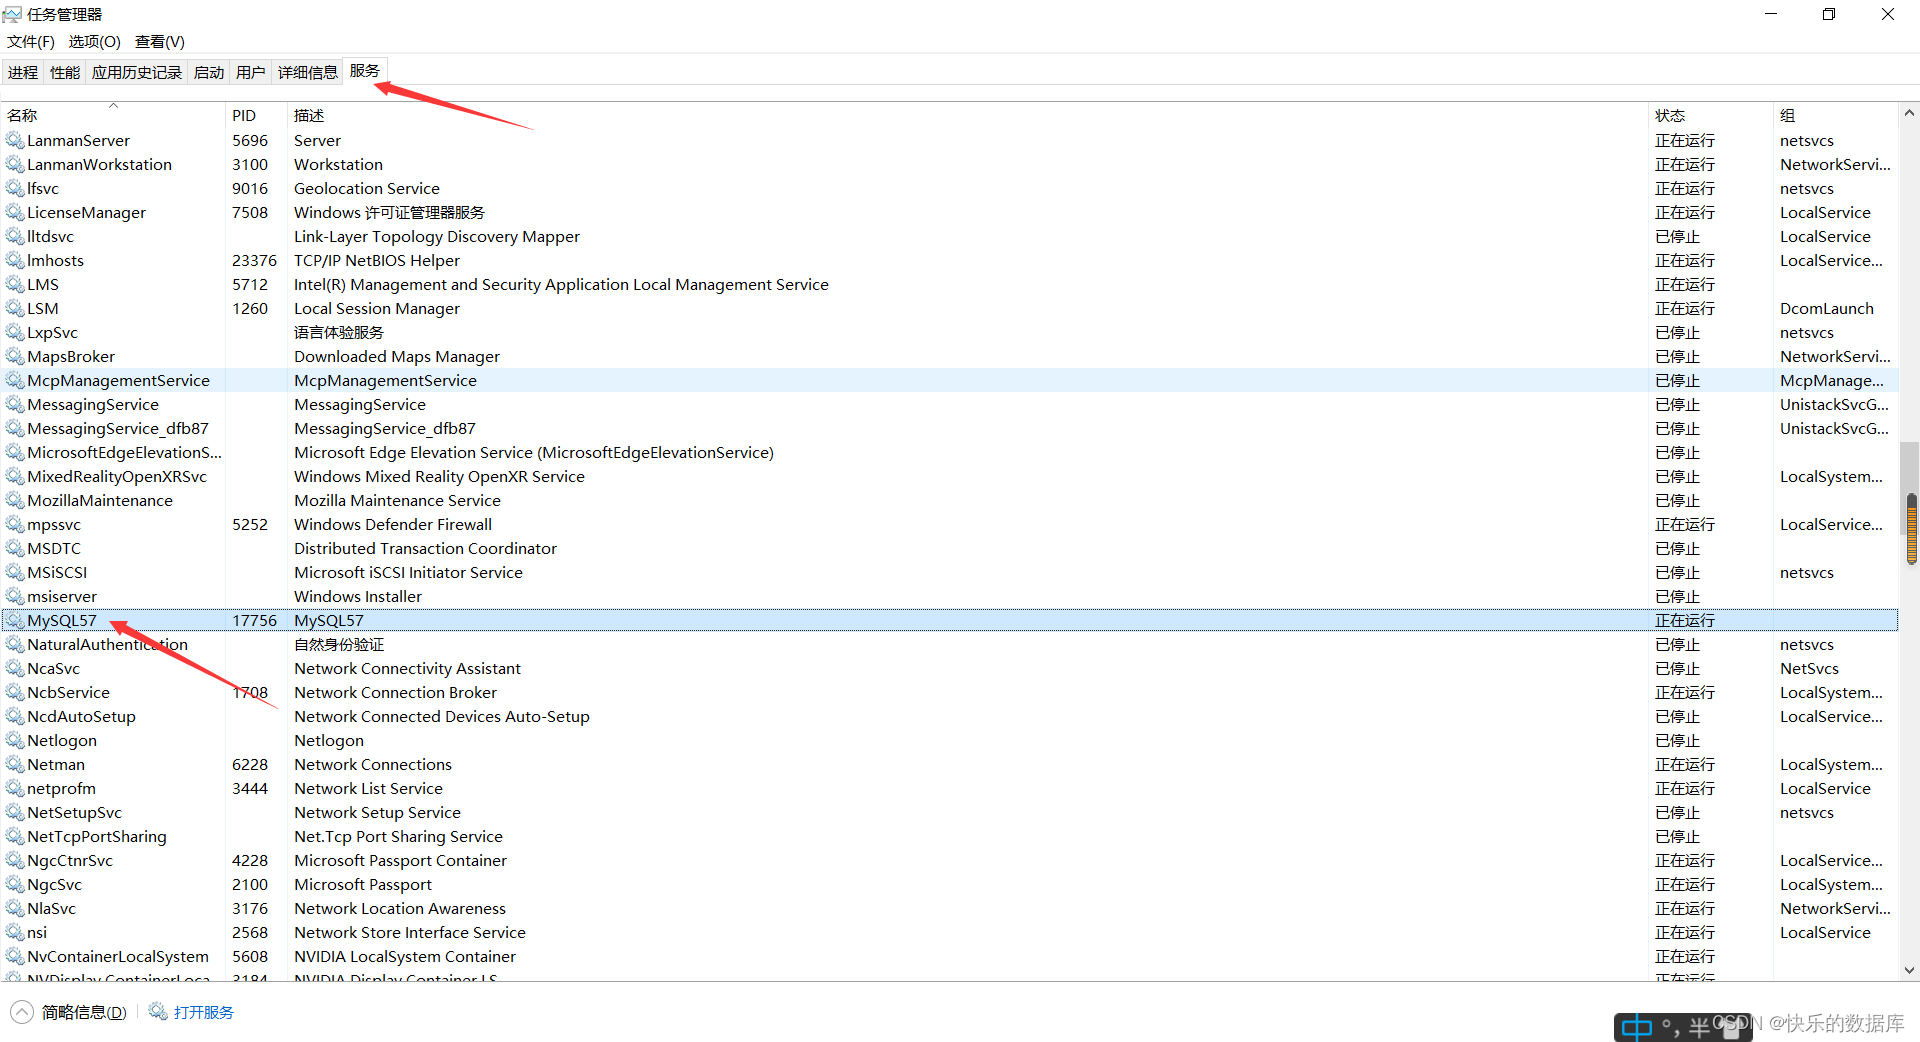1920x1042 pixels.
Task: Click the service icon next to MSDTC
Action: pyautogui.click(x=15, y=548)
